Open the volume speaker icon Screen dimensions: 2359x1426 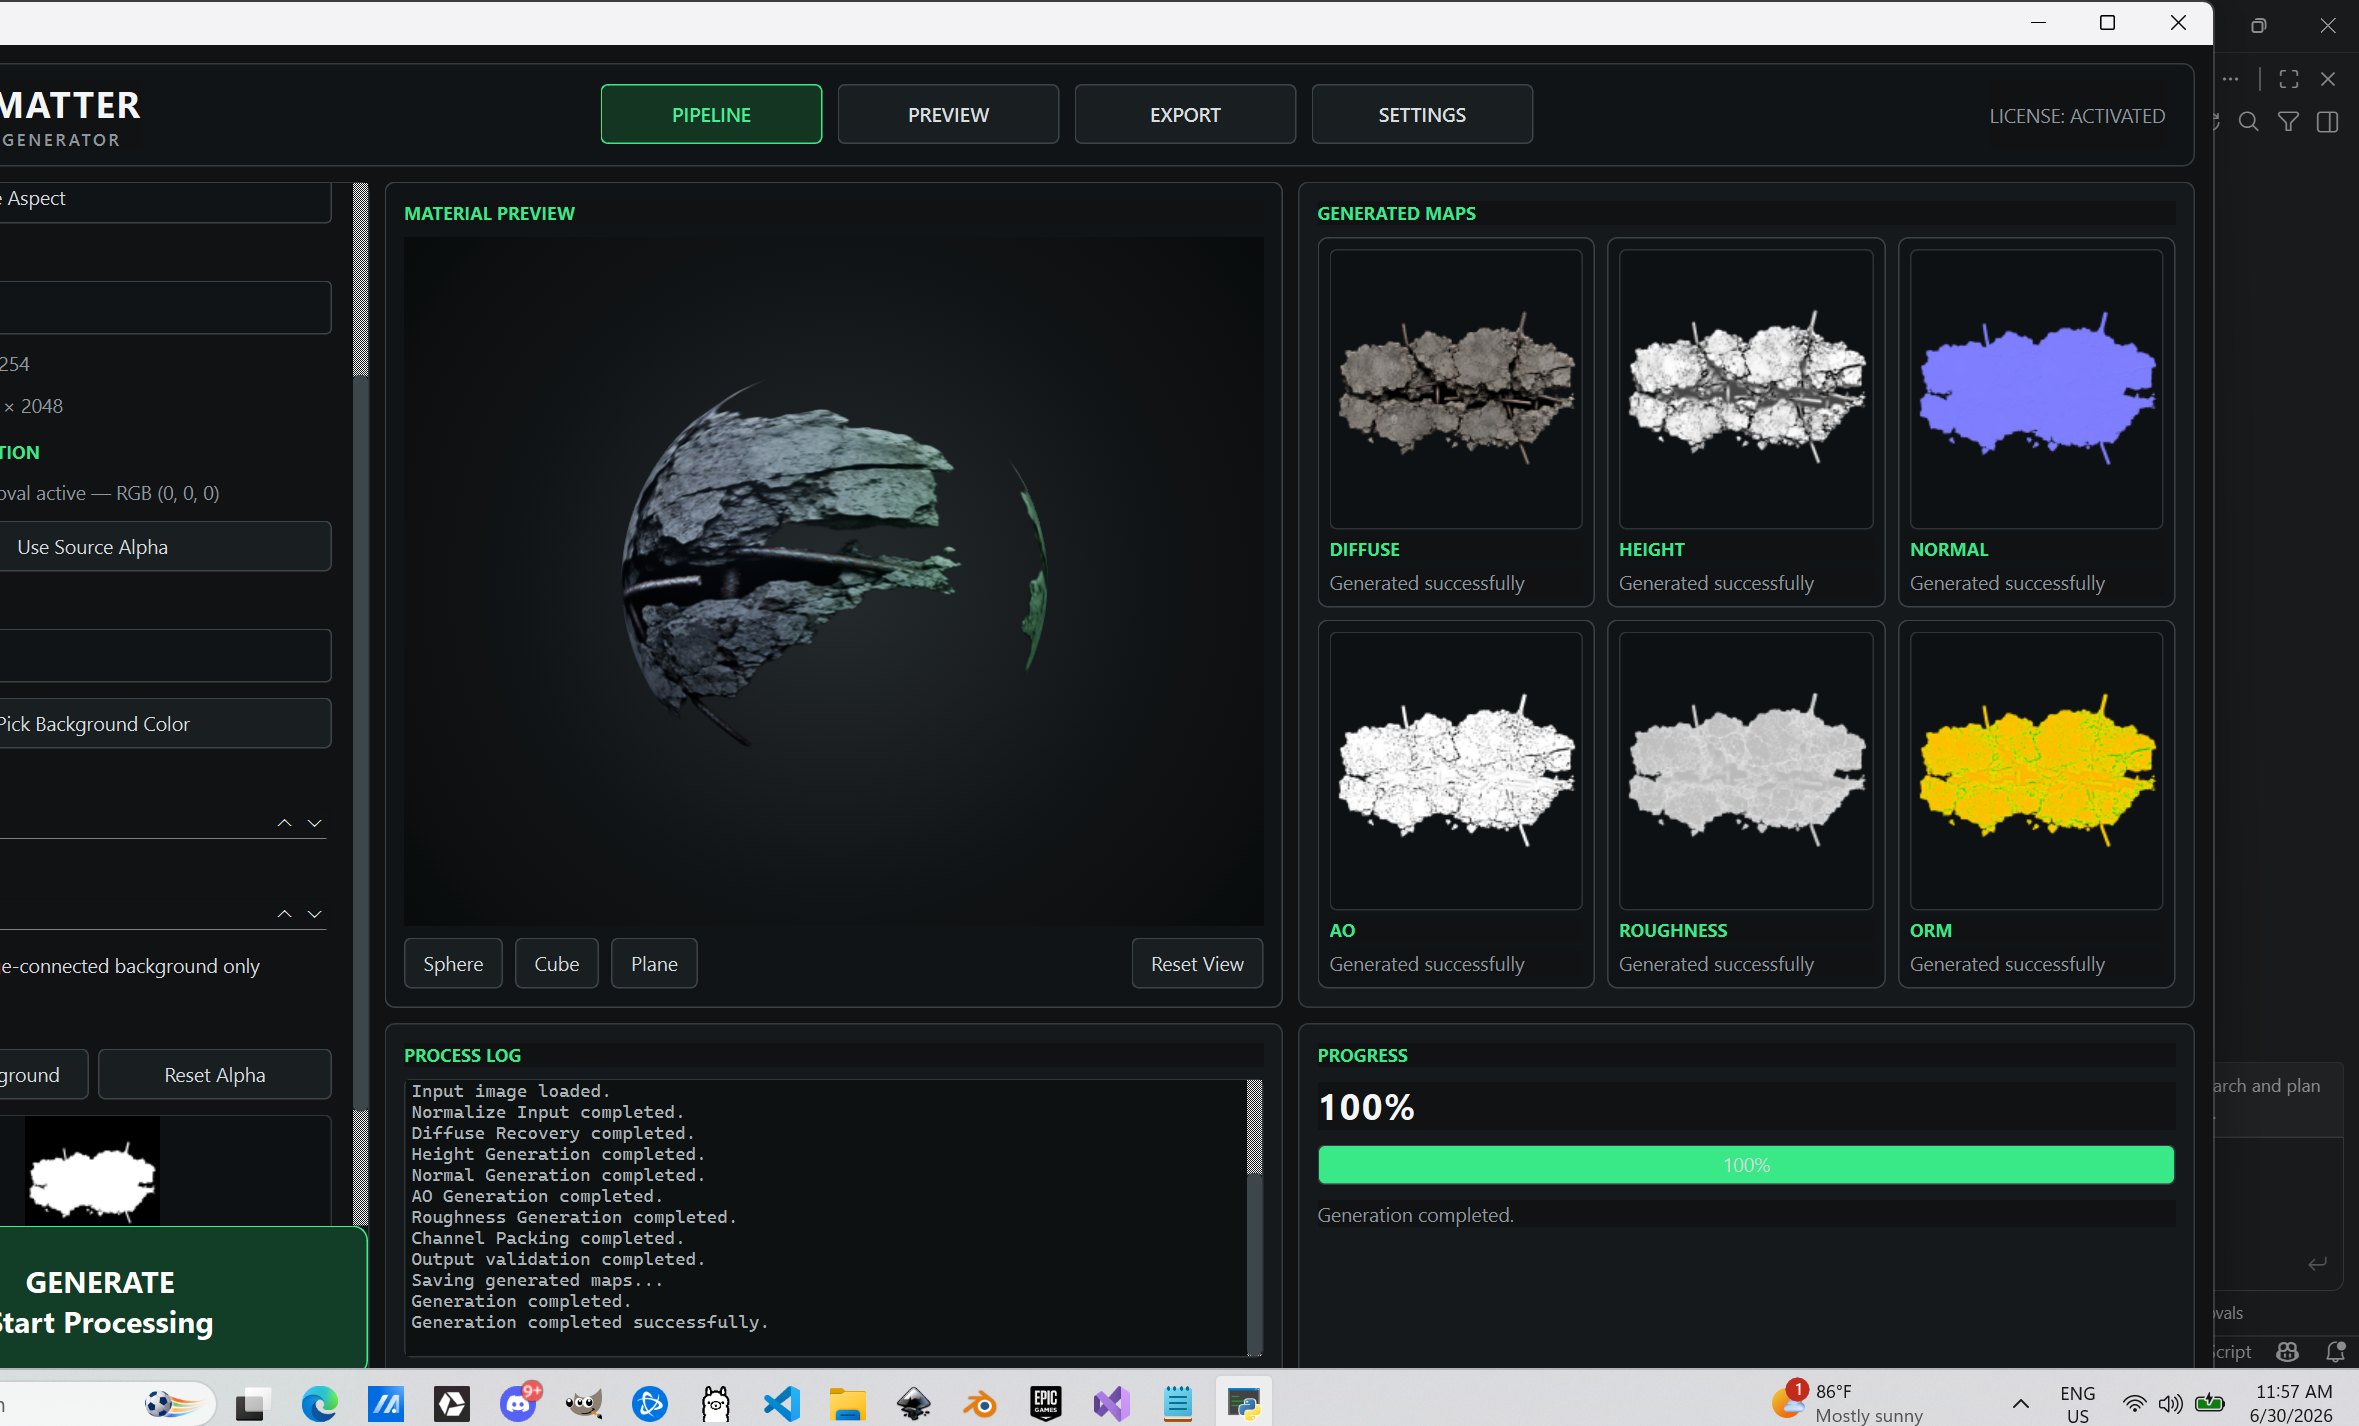click(2170, 1404)
